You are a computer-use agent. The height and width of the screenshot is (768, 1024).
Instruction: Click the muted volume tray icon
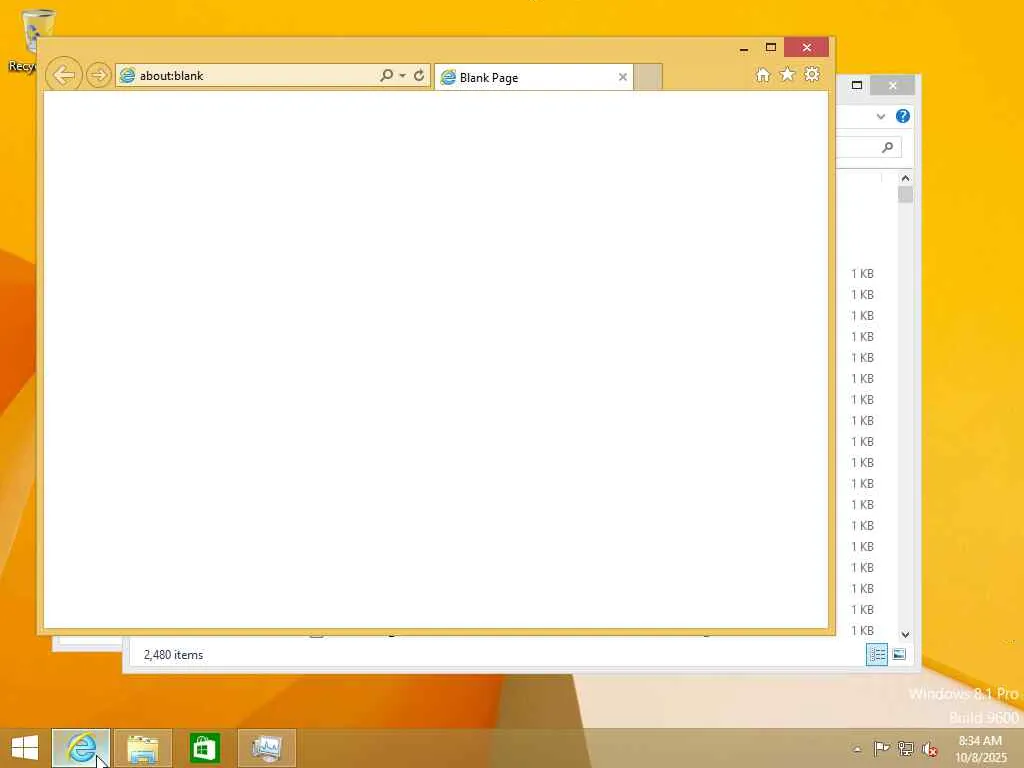click(x=930, y=749)
